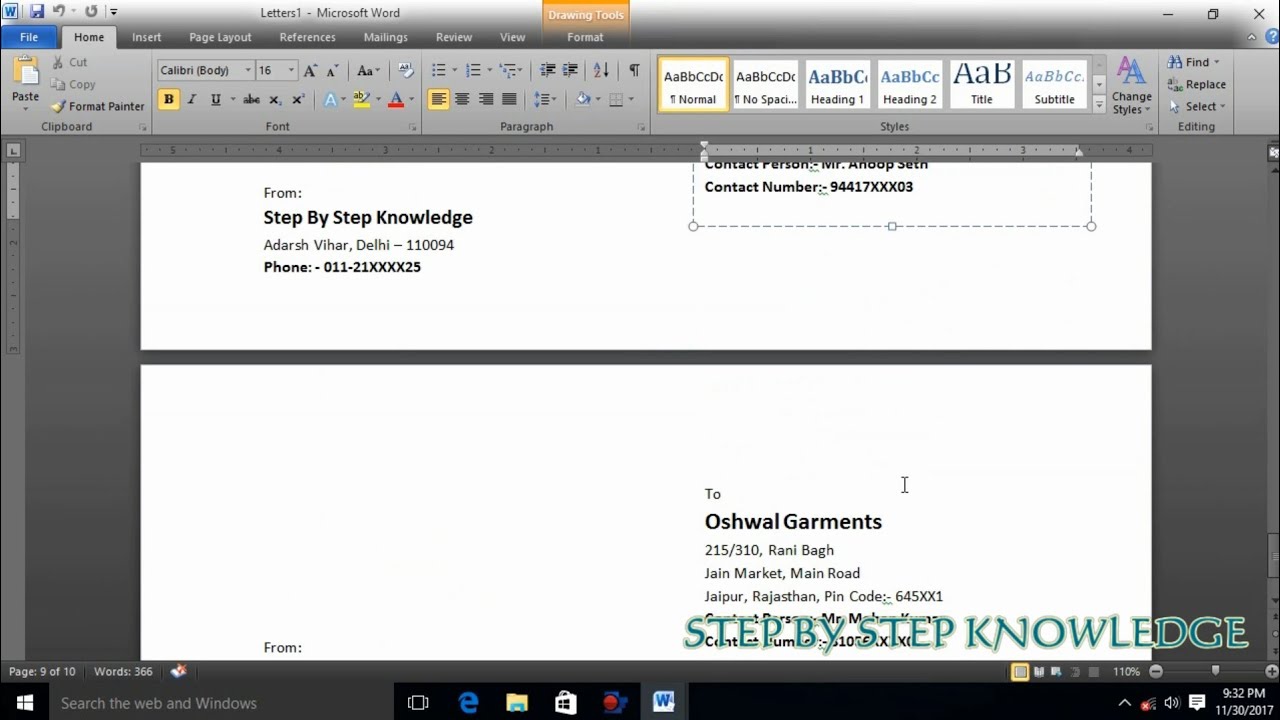
Task: Switch to Print Layout view
Action: tap(1020, 671)
